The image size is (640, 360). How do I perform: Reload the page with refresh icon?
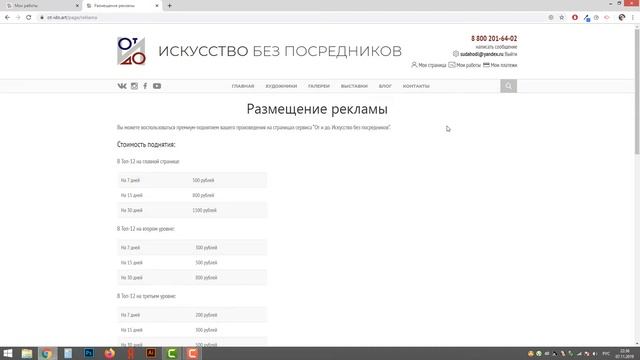pos(29,18)
